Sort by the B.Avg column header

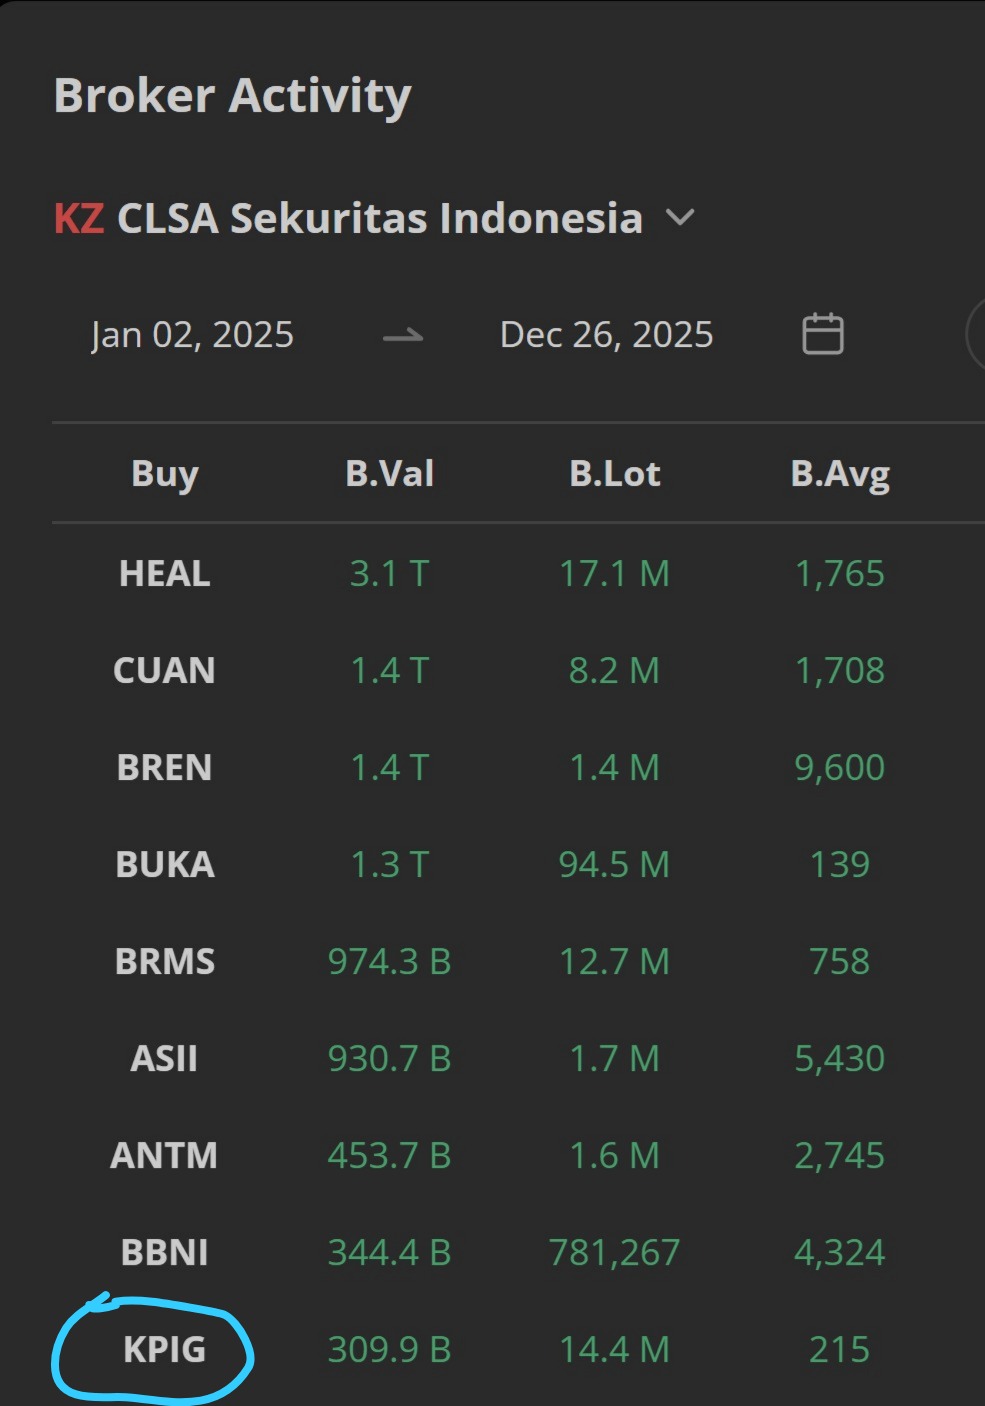(x=840, y=474)
